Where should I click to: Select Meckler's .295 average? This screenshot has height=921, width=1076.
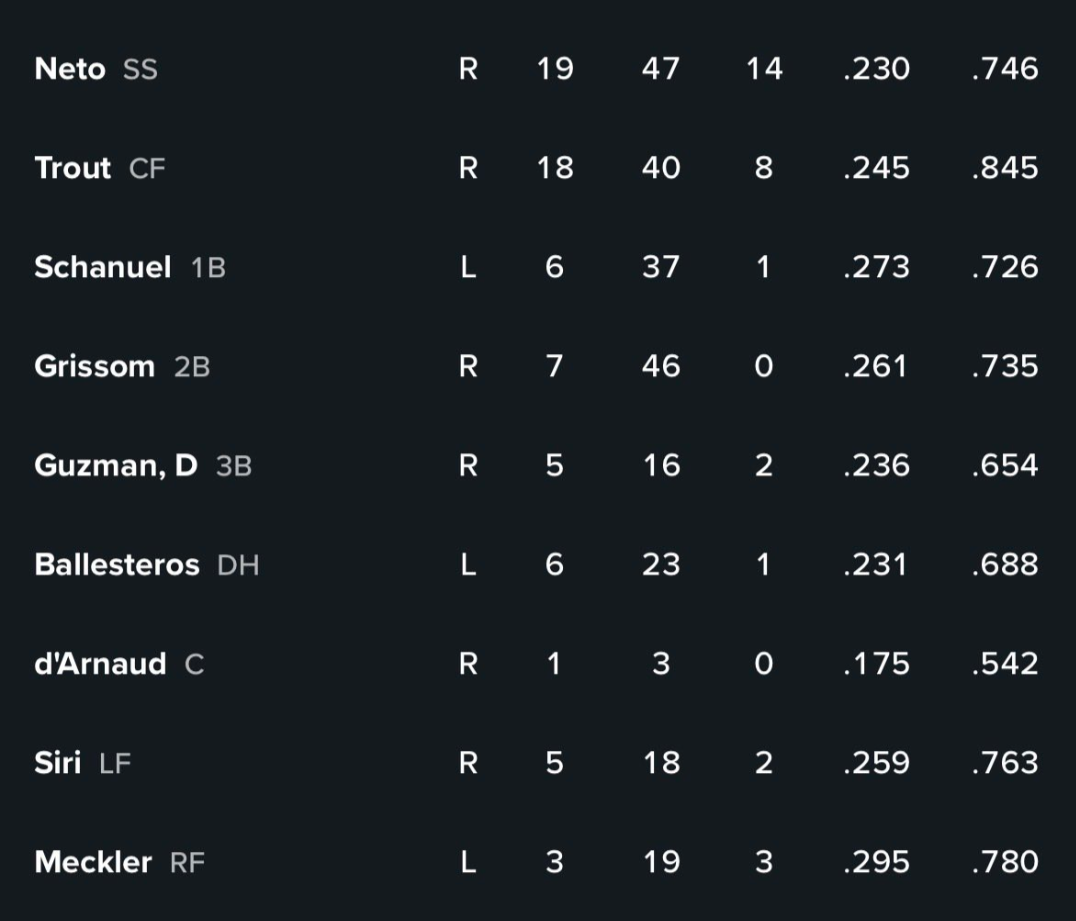coord(876,862)
